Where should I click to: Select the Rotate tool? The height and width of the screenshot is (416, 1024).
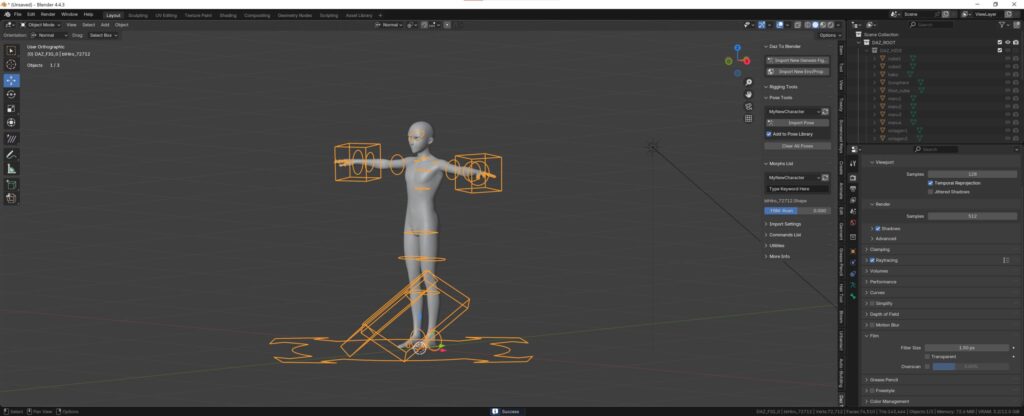click(11, 94)
